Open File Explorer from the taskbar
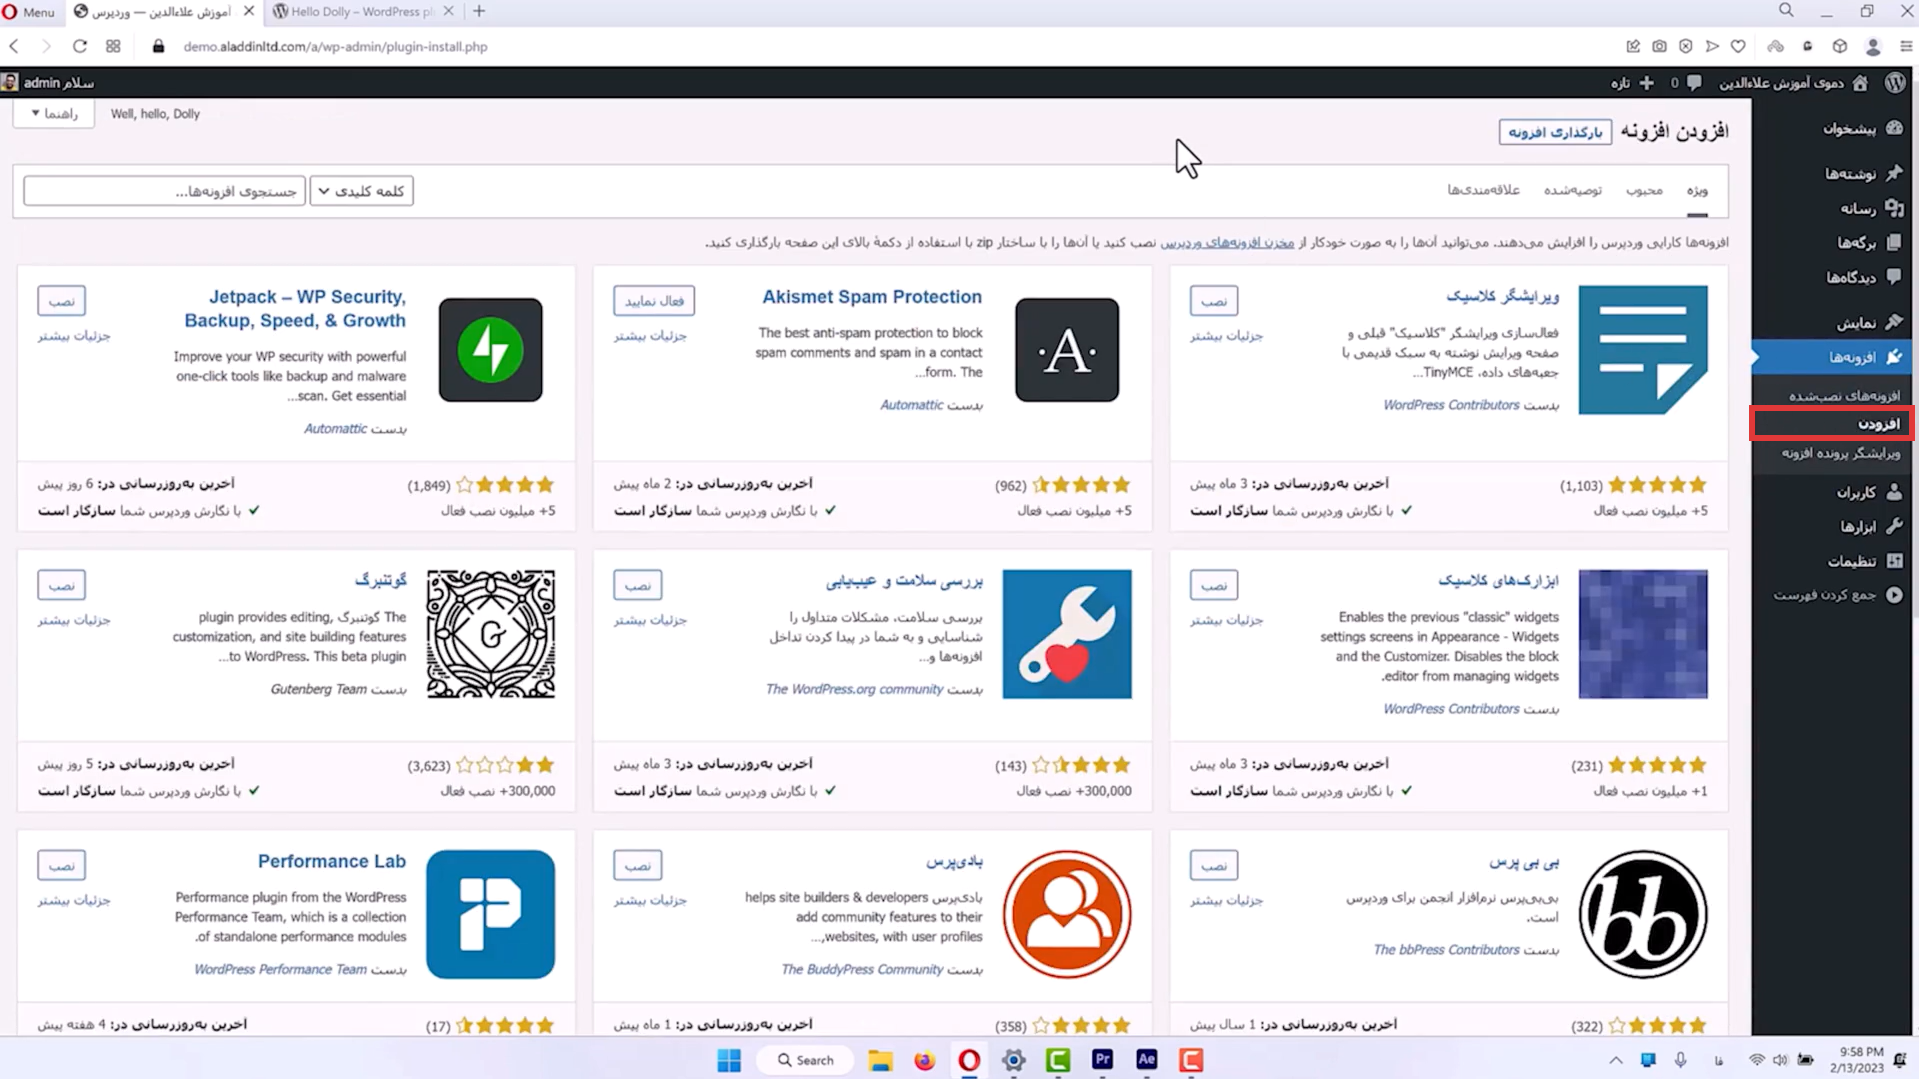 point(880,1060)
